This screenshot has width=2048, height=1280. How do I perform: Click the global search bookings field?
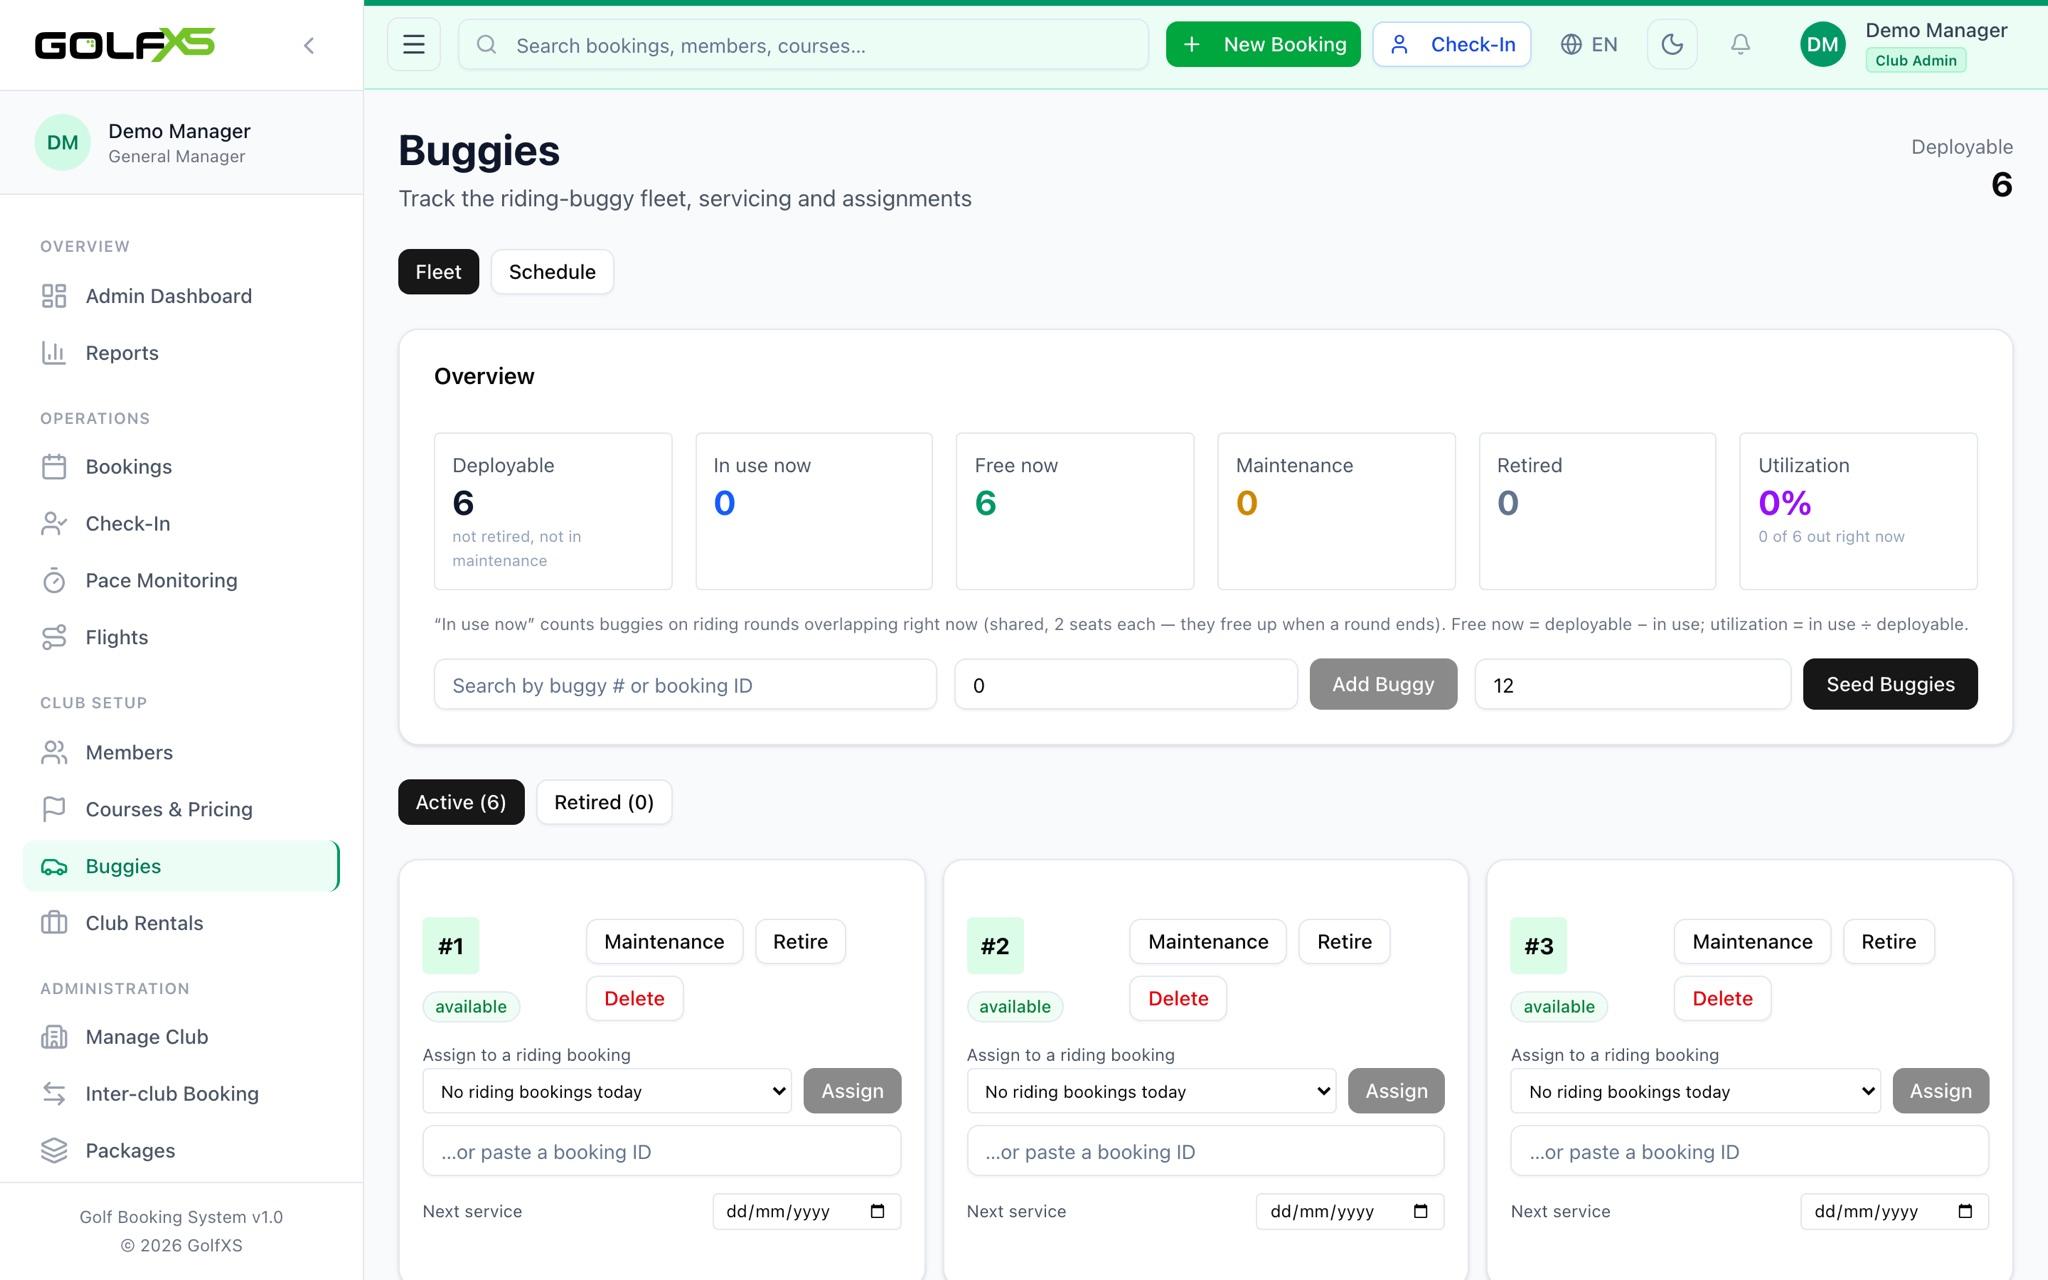coord(803,45)
